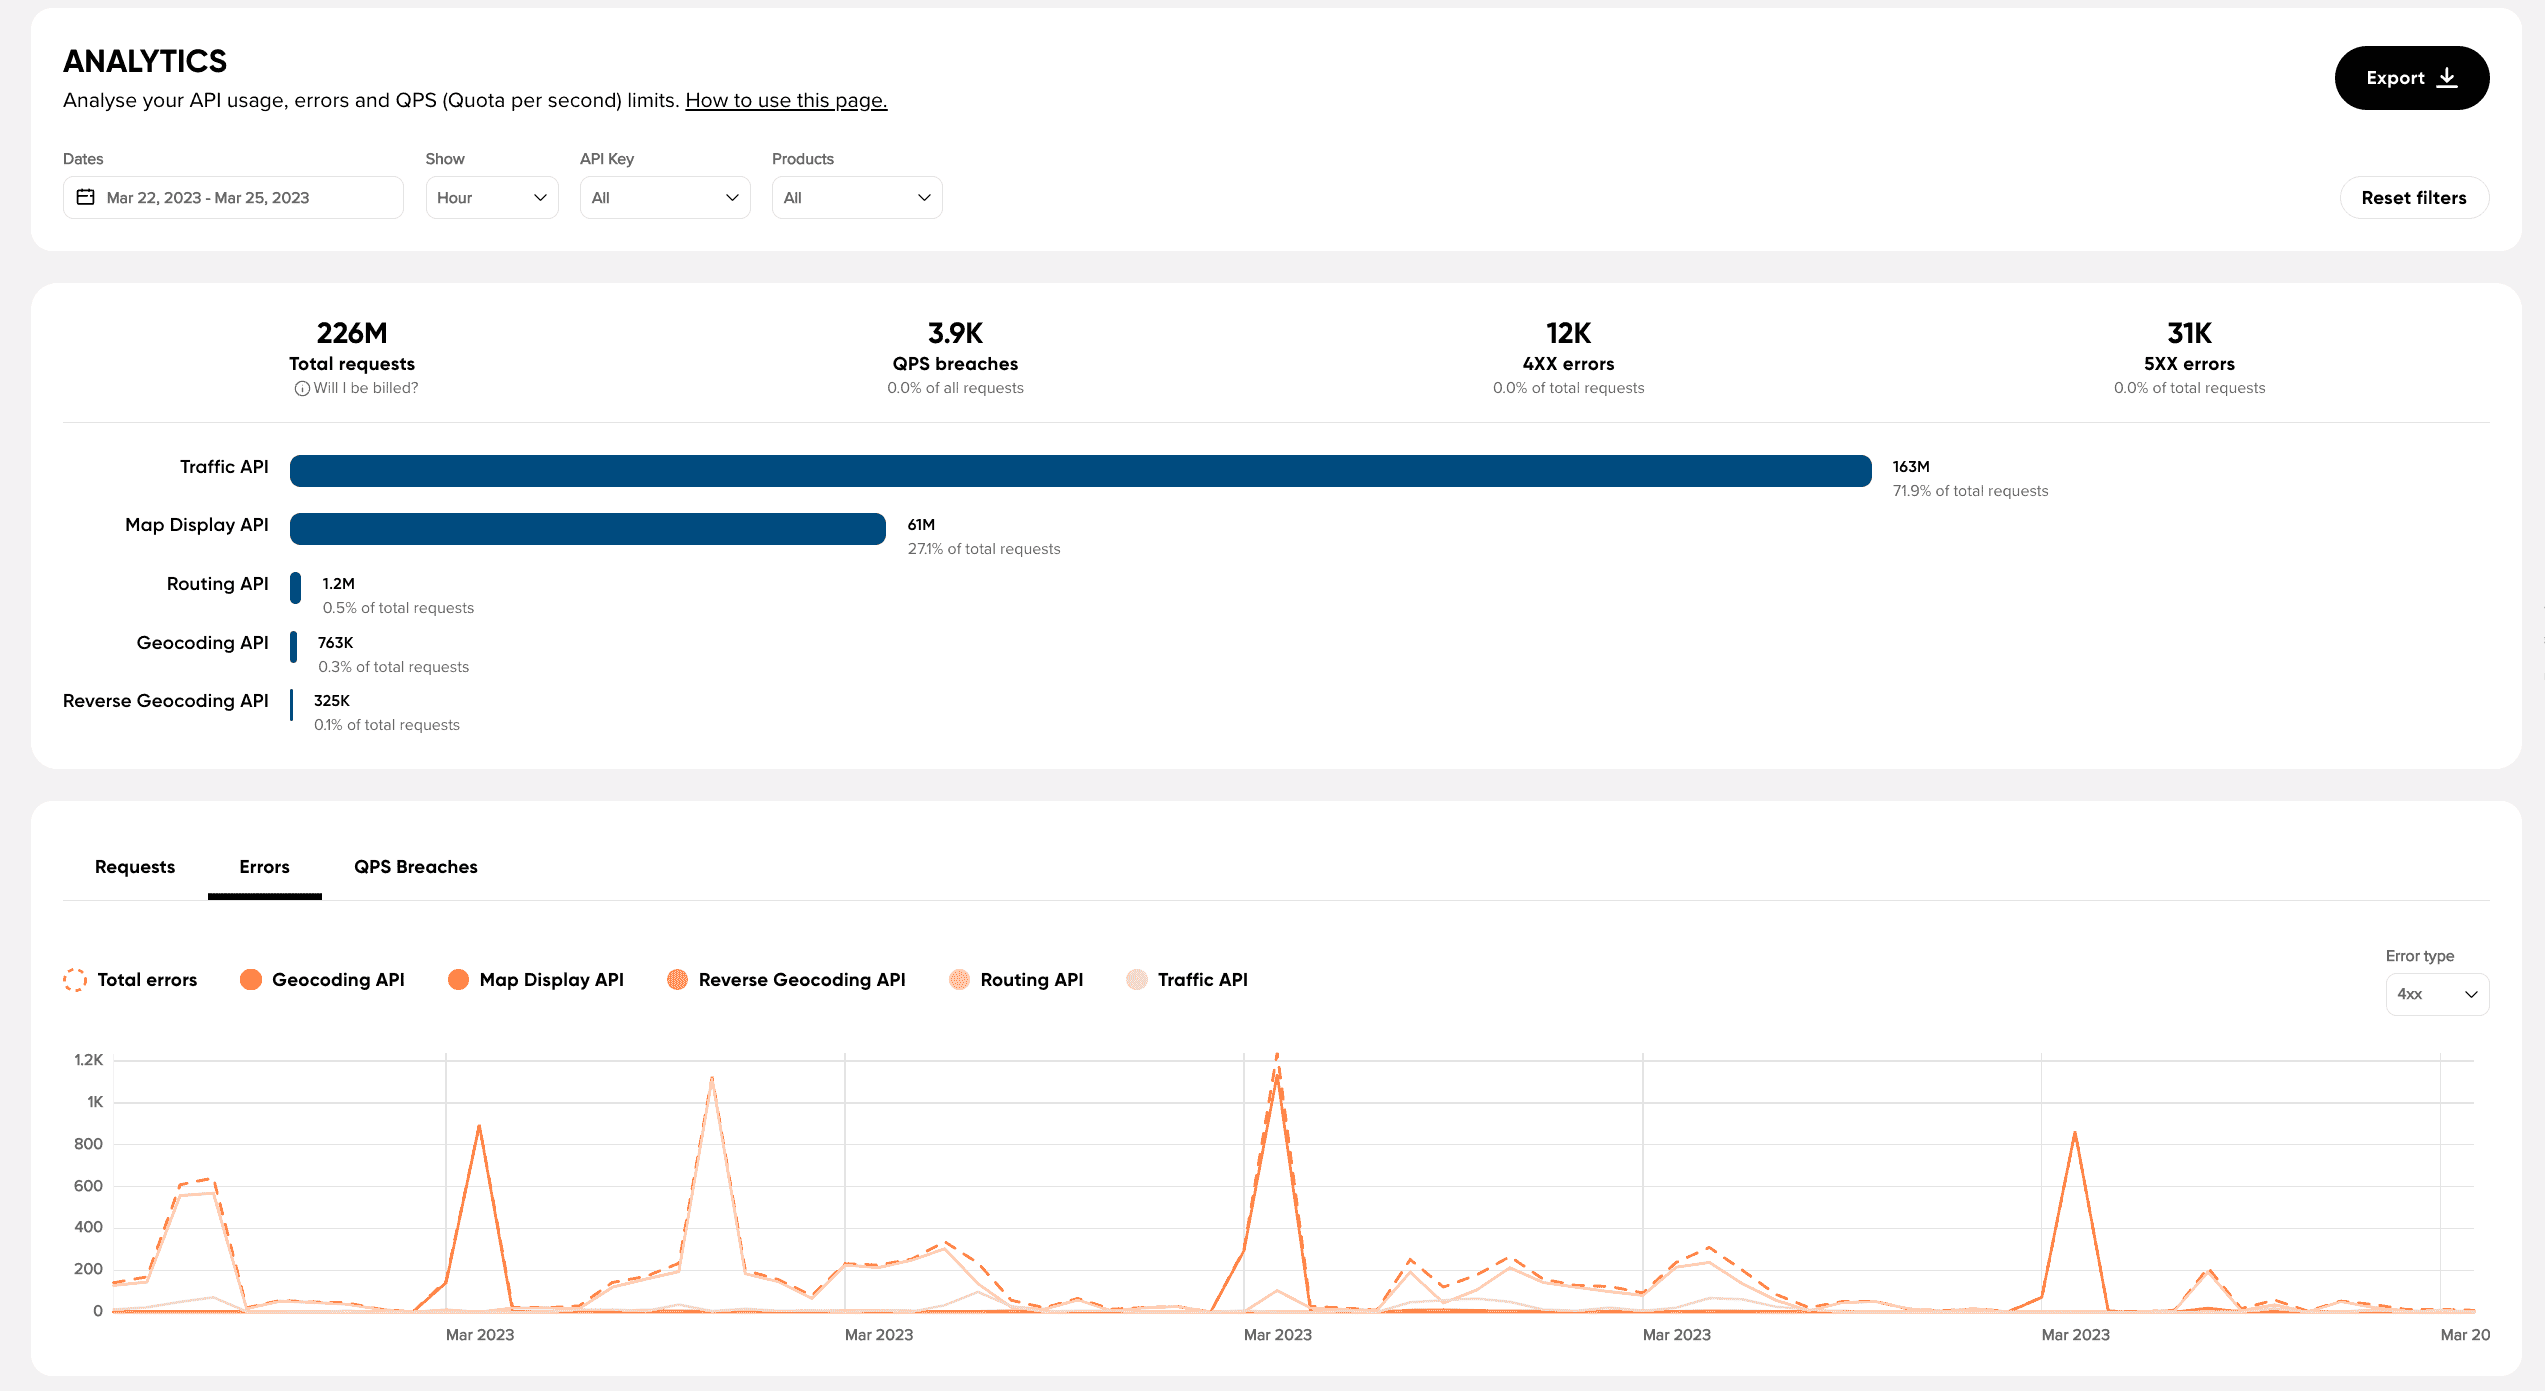
Task: Click the download icon on Export
Action: [x=2447, y=78]
